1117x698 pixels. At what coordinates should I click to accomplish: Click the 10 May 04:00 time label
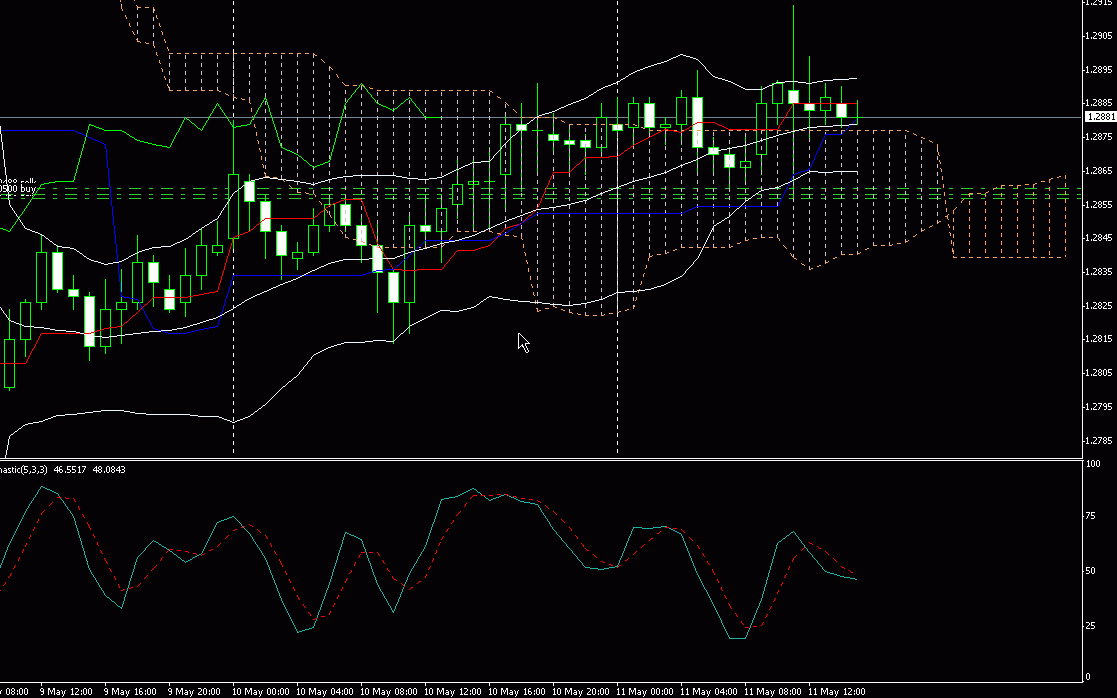[325, 692]
